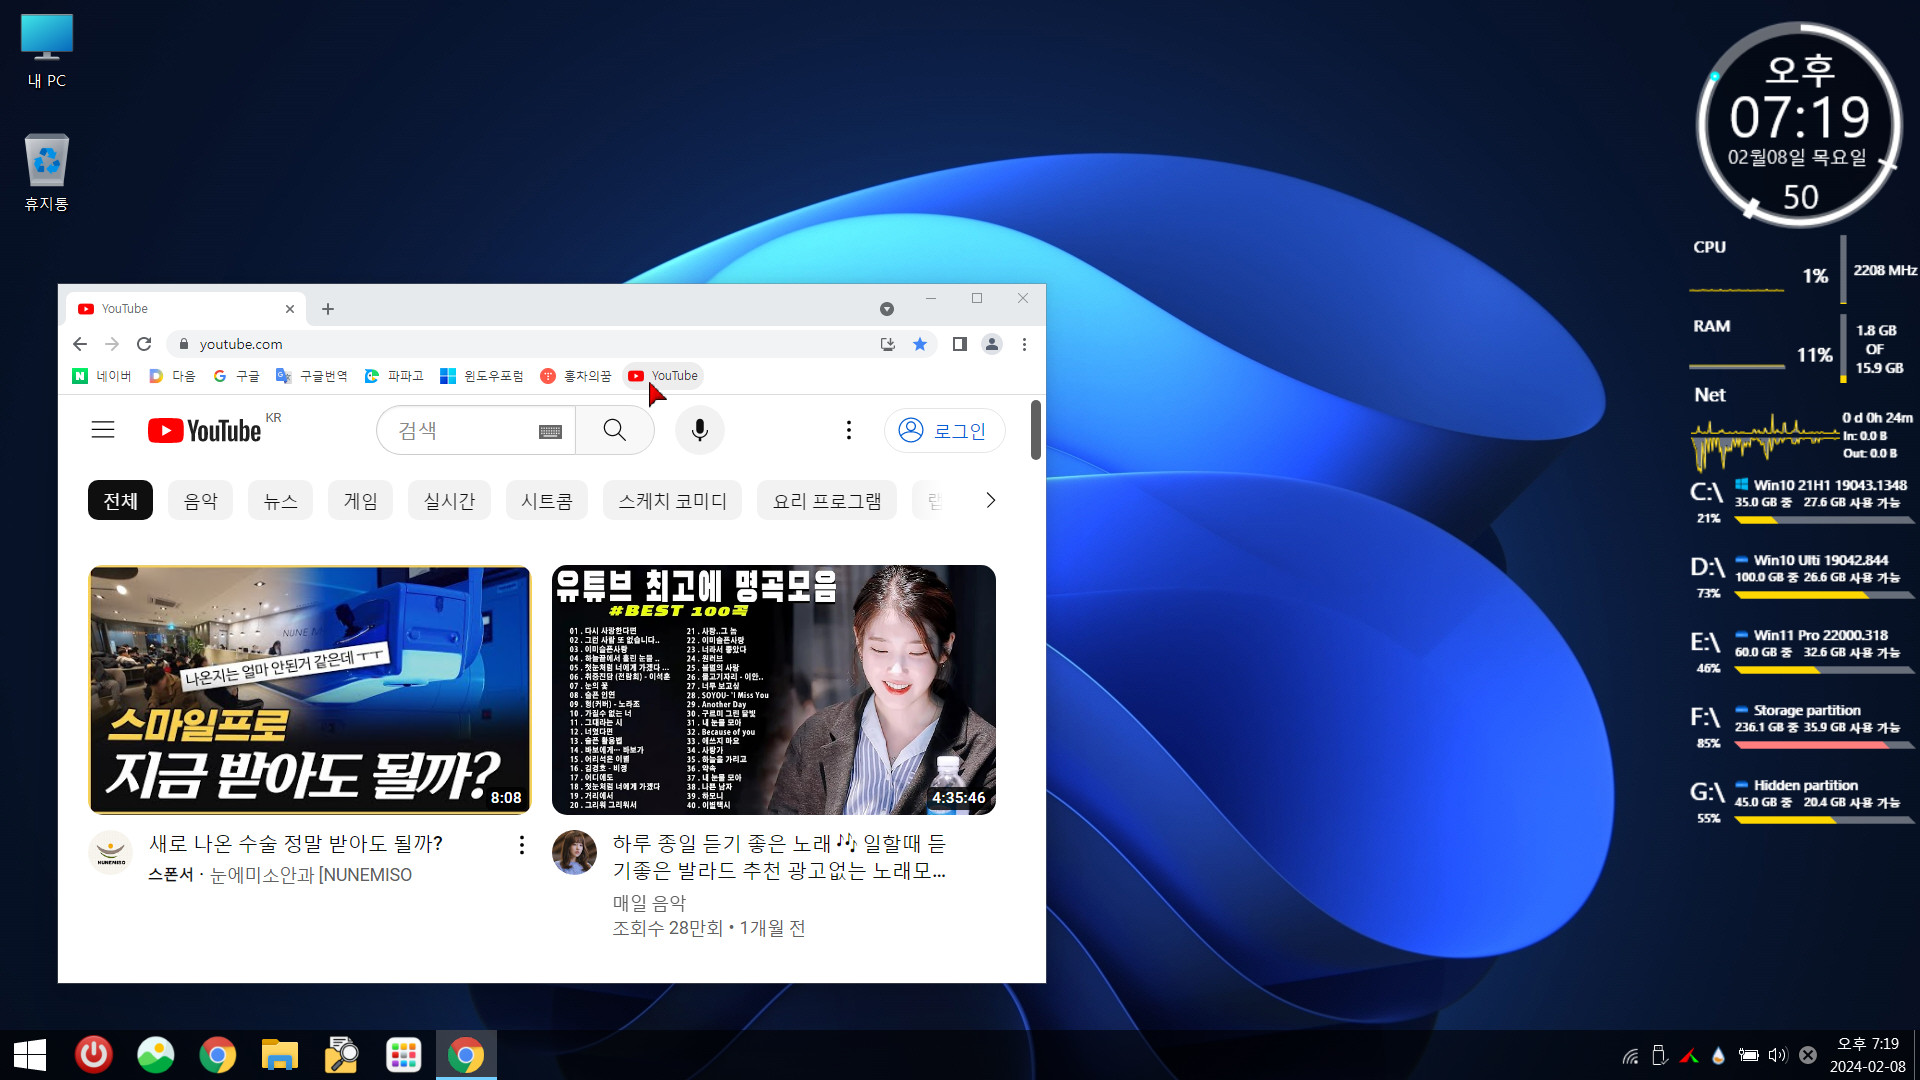Open the colorful grid app on taskbar
This screenshot has width=1920, height=1080.
(404, 1055)
